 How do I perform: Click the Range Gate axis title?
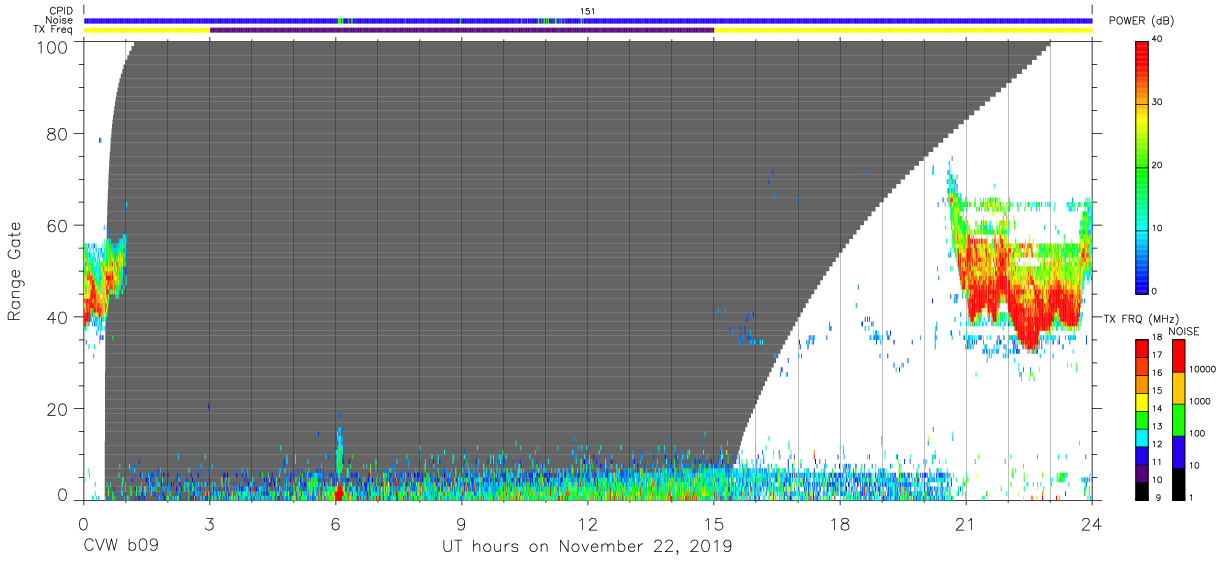[x=16, y=272]
